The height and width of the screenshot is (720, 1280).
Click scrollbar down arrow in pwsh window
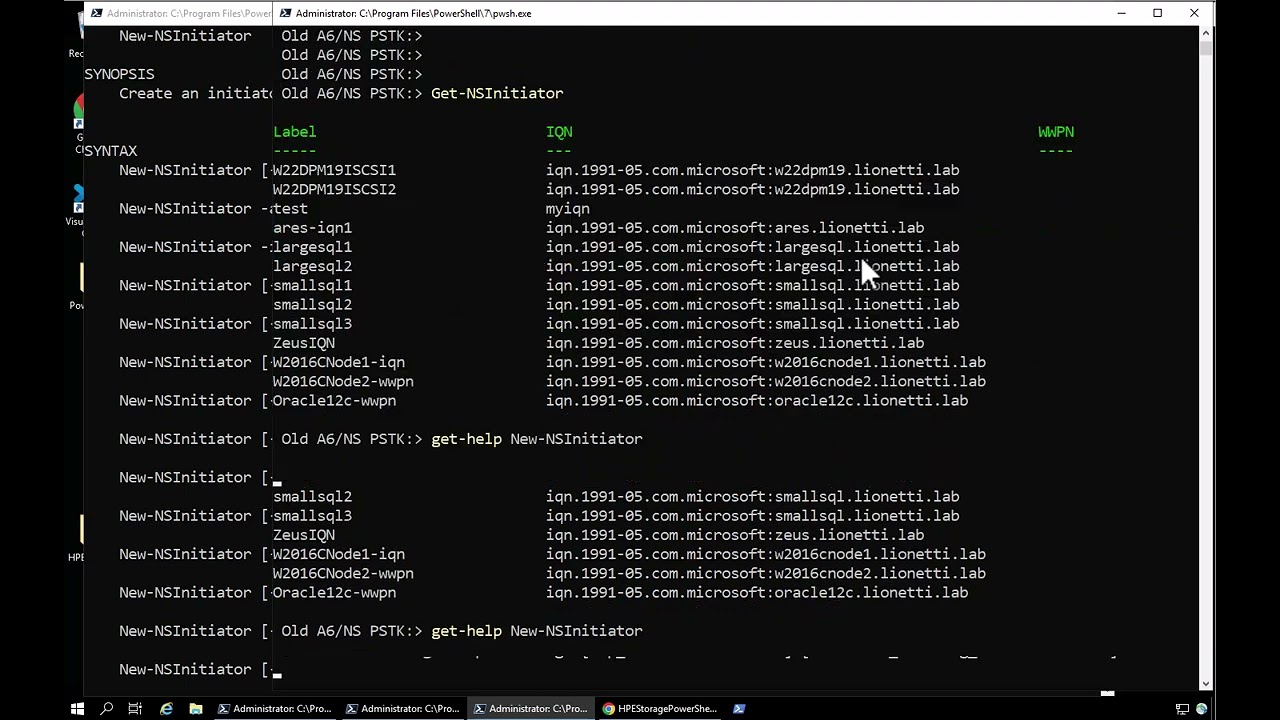click(x=1205, y=684)
